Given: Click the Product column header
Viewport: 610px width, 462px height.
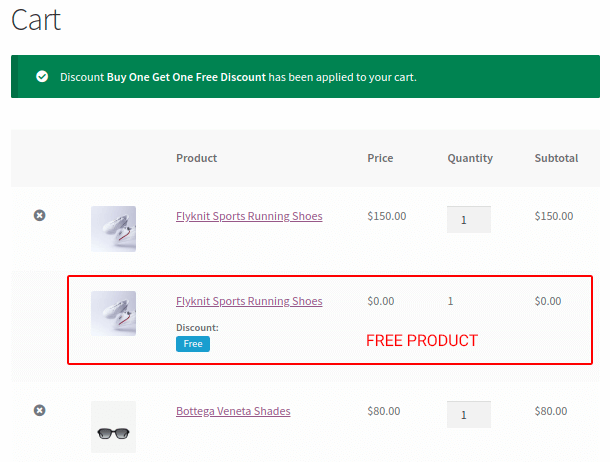Looking at the screenshot, I should coord(196,158).
